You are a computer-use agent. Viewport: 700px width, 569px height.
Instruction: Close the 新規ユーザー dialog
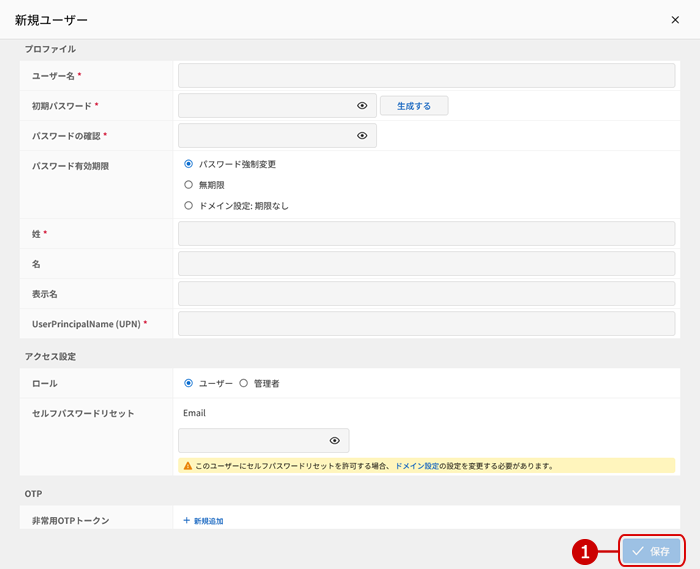coord(675,20)
